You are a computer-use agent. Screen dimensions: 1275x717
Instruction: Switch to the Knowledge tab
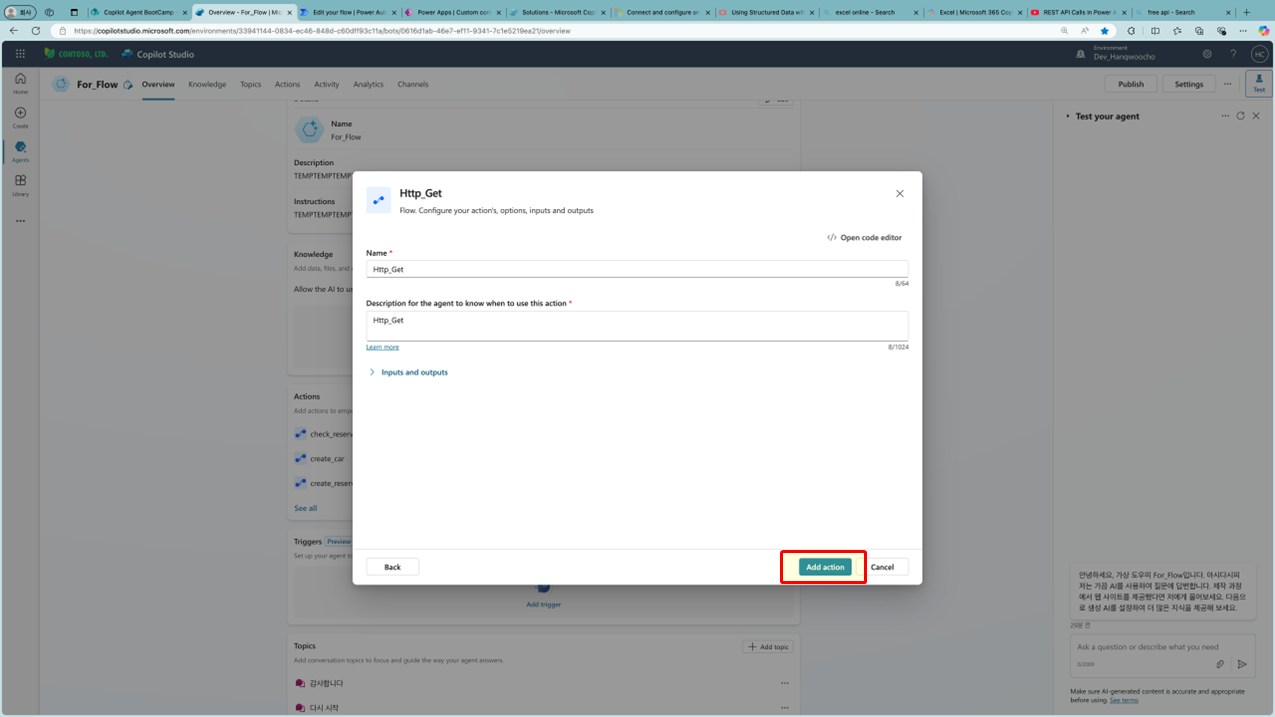[x=207, y=84]
